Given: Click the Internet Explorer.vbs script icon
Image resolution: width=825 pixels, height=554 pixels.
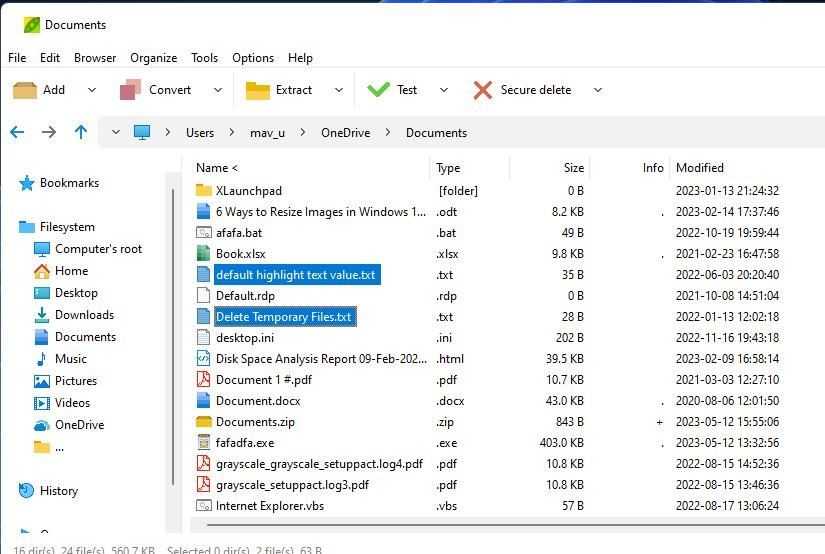Looking at the screenshot, I should click(204, 506).
